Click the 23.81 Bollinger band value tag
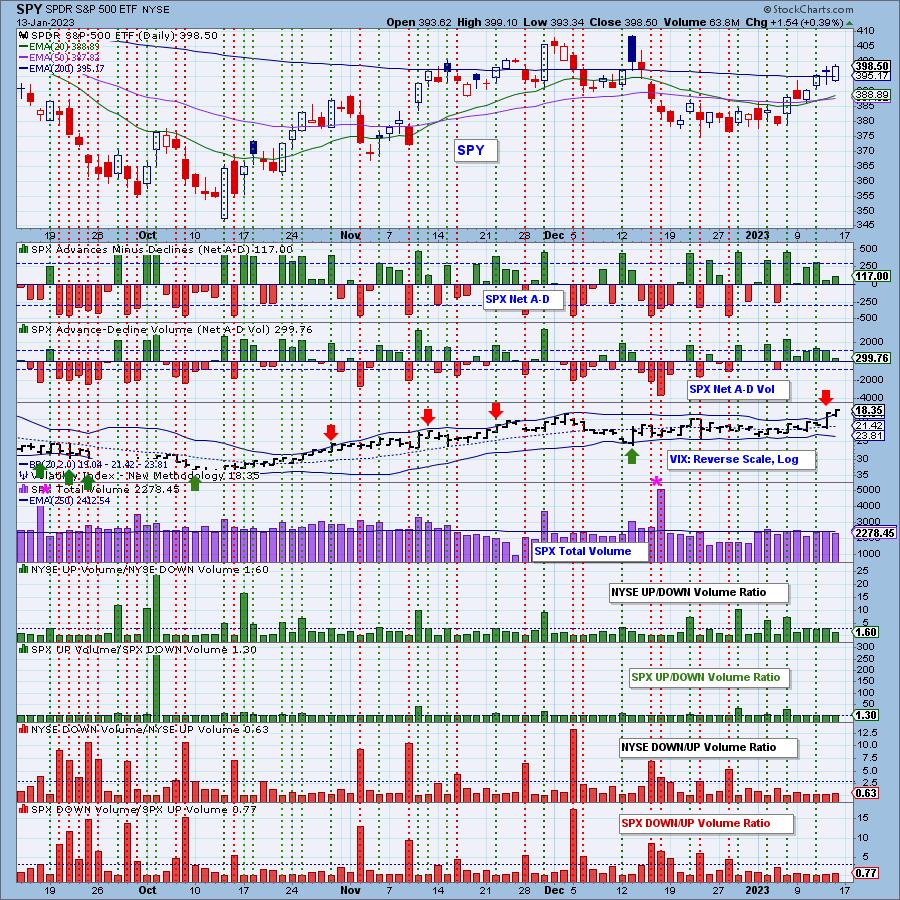Image resolution: width=900 pixels, height=900 pixels. tap(871, 436)
